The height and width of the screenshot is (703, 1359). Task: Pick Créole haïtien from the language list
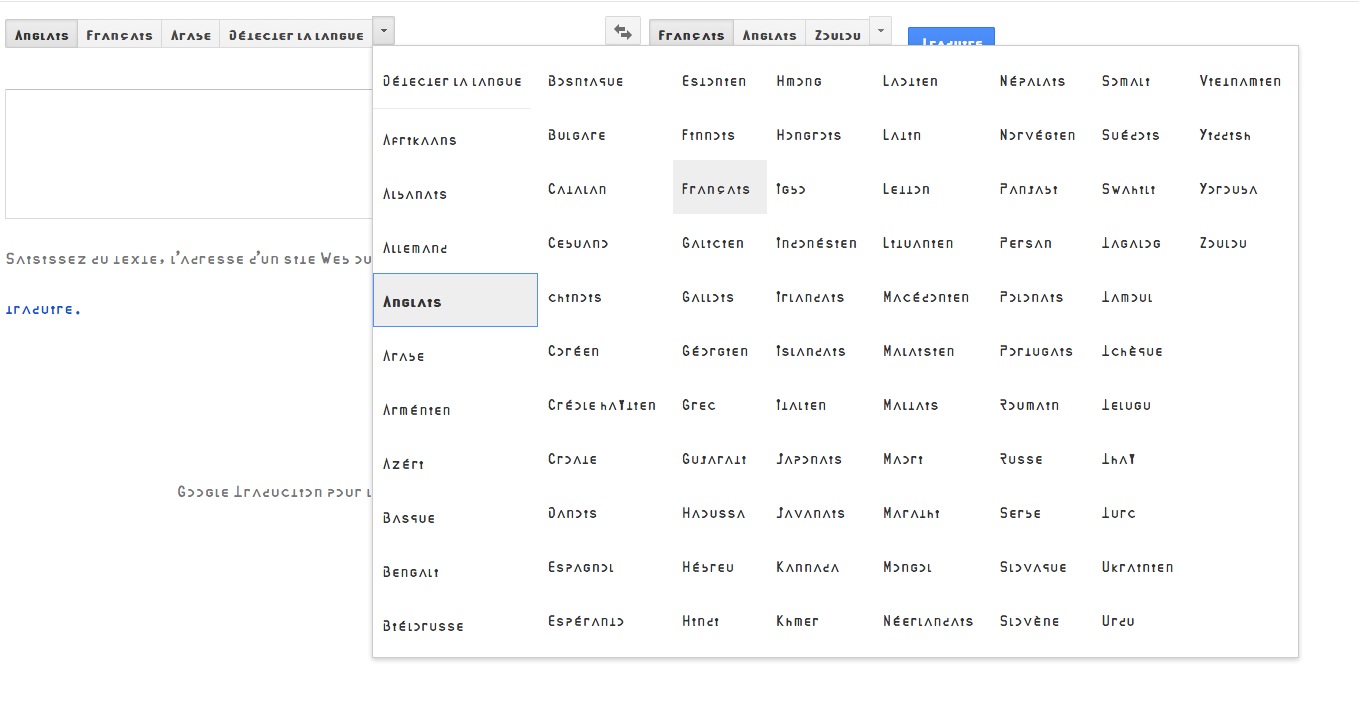(601, 405)
